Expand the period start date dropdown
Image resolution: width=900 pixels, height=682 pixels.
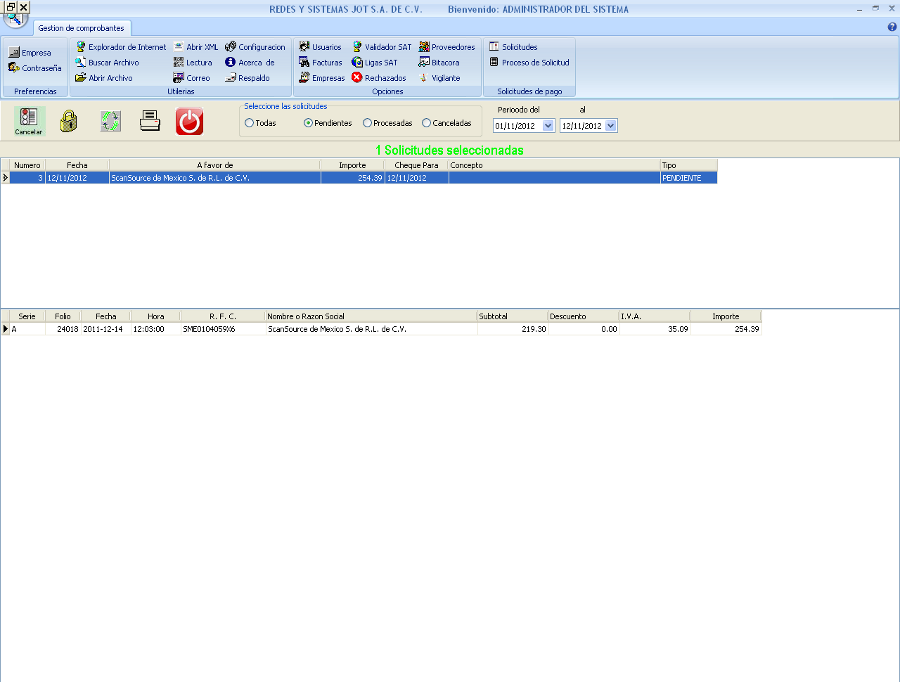[548, 126]
